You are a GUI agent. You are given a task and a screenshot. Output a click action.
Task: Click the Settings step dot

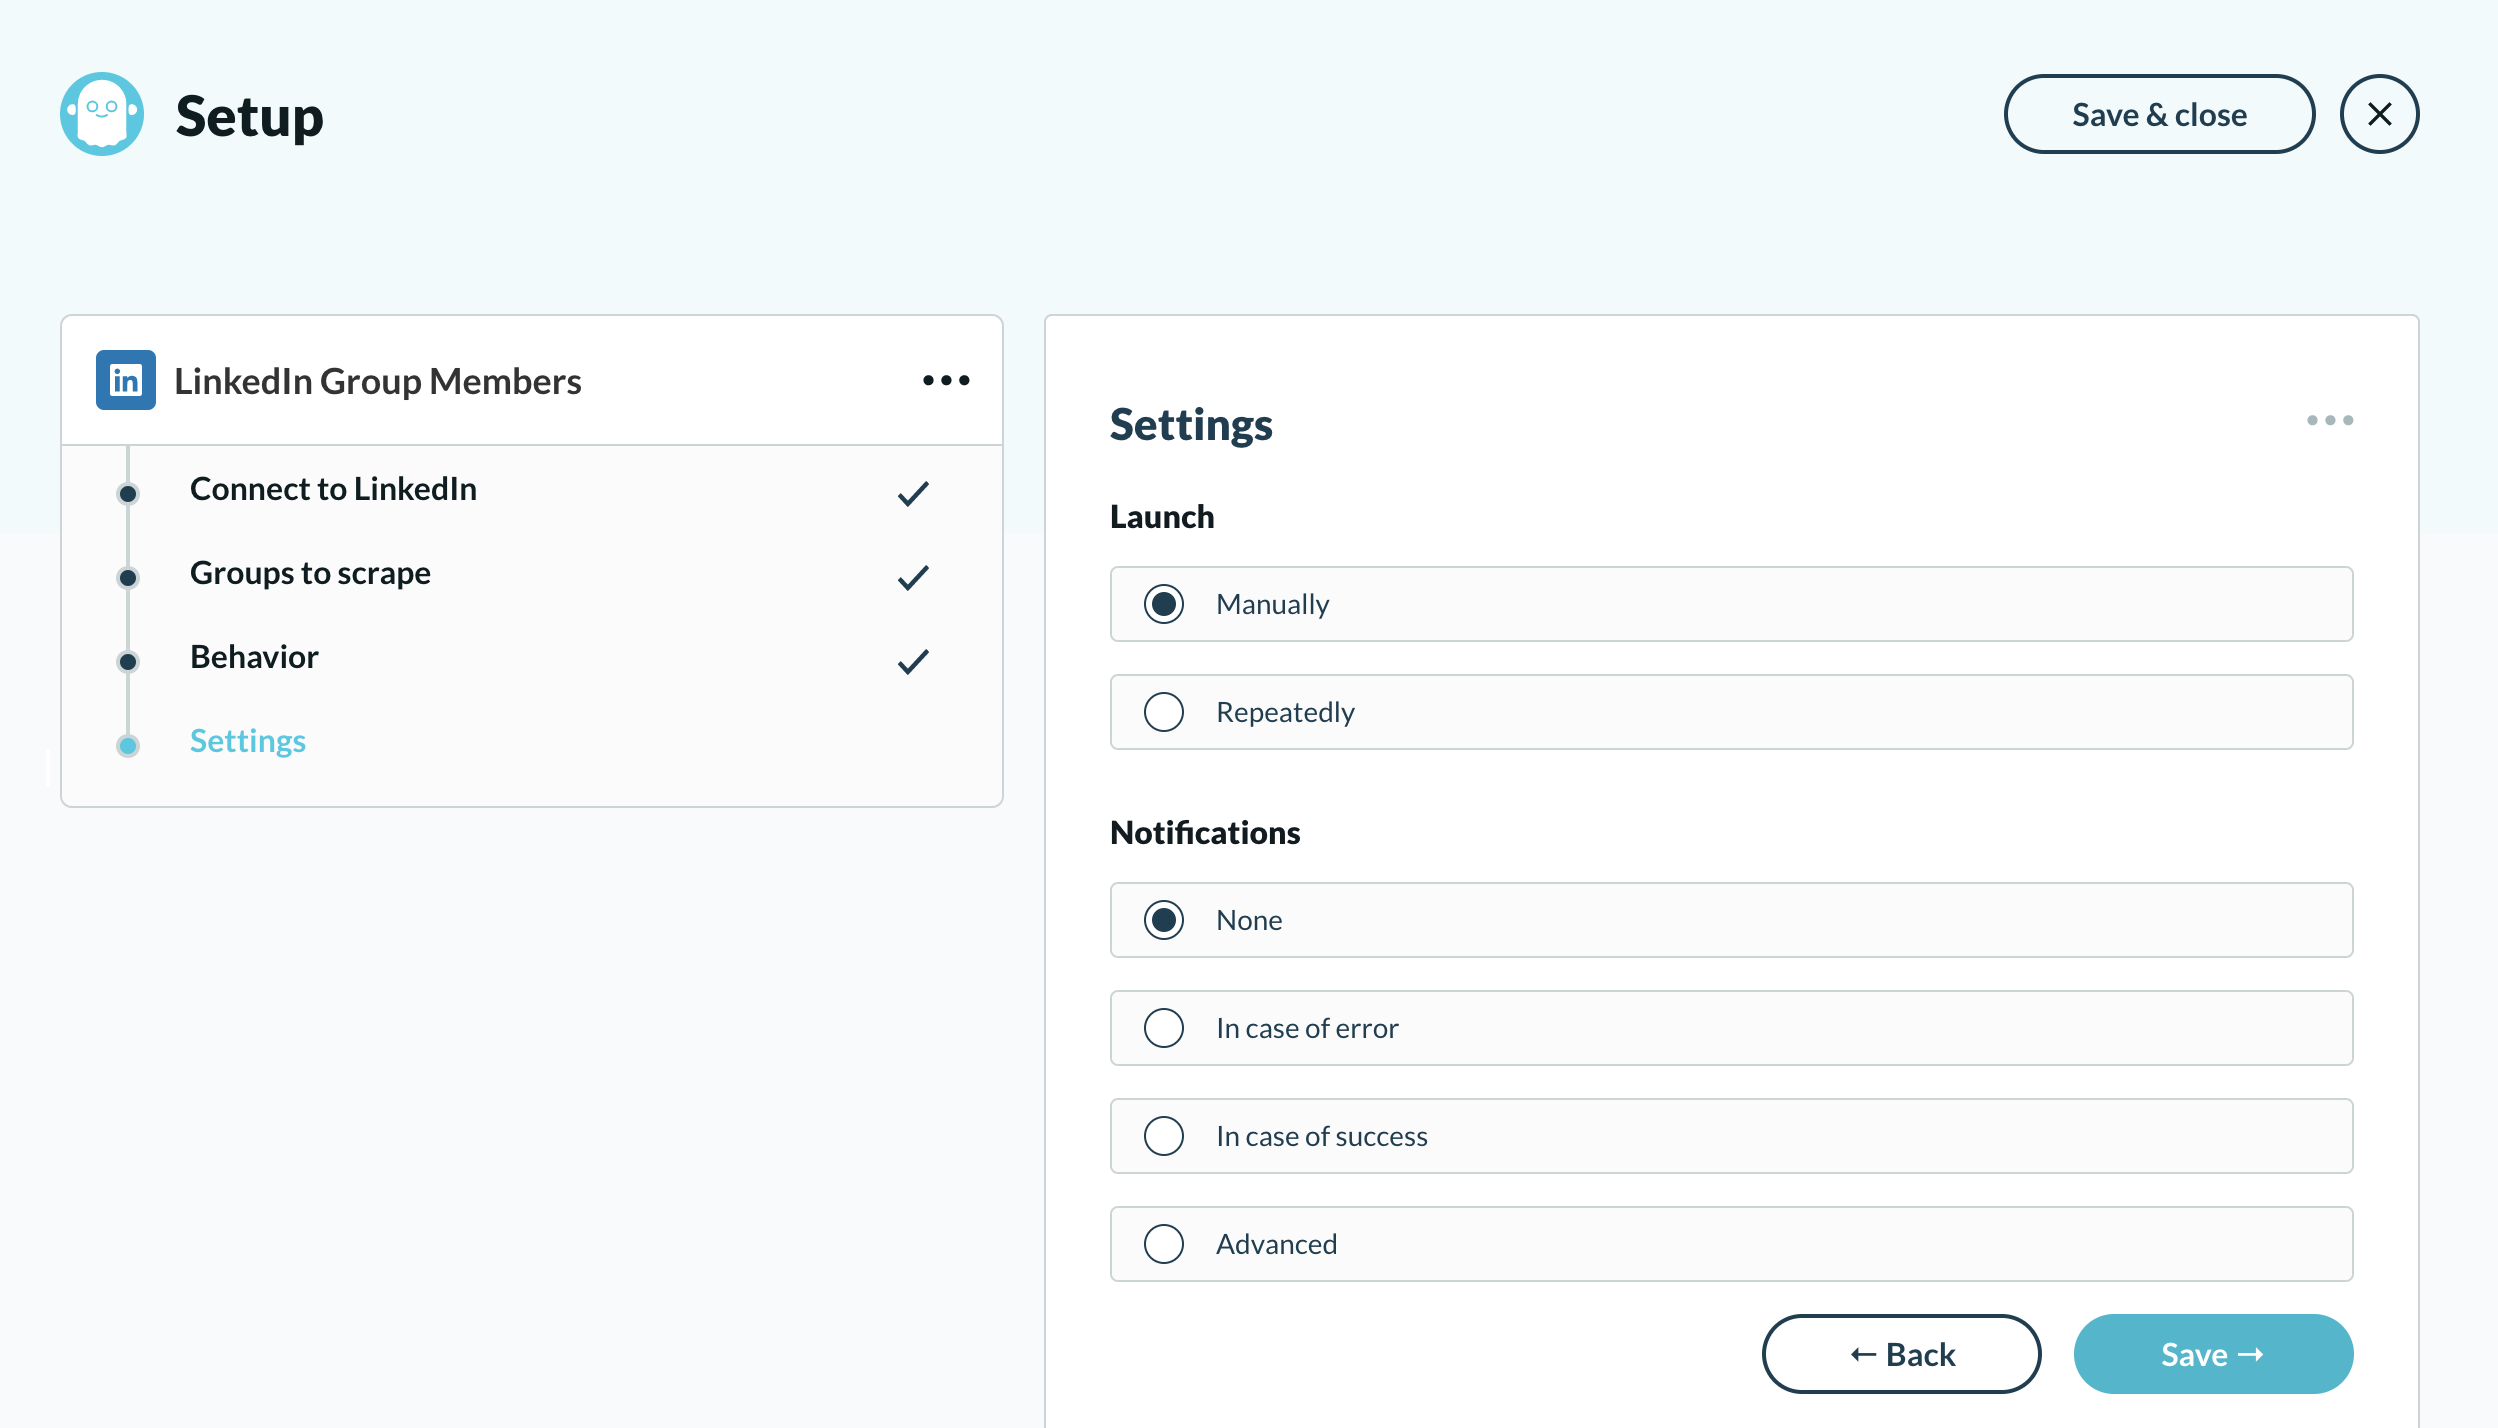click(x=128, y=745)
